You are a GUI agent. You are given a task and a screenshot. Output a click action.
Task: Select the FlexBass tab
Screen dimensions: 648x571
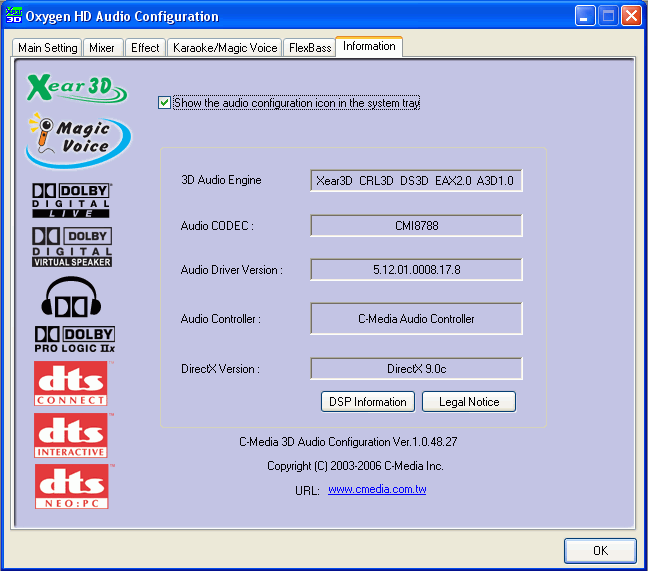click(310, 48)
